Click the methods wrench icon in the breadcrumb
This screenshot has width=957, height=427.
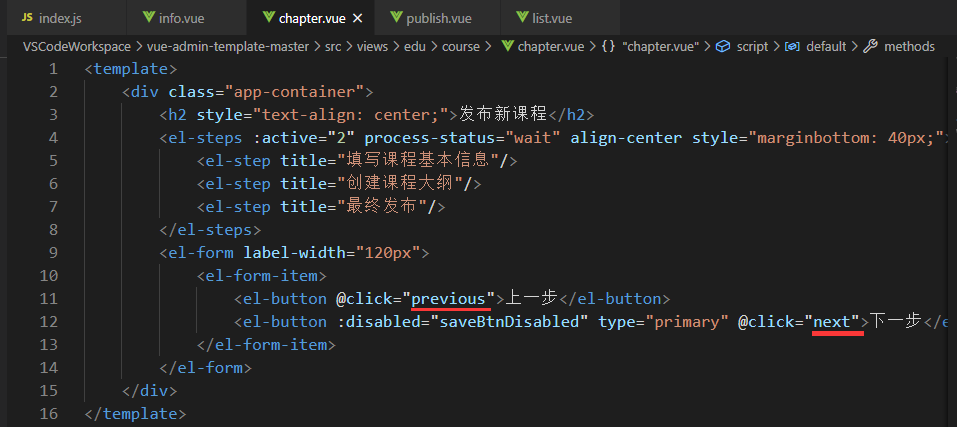[870, 46]
